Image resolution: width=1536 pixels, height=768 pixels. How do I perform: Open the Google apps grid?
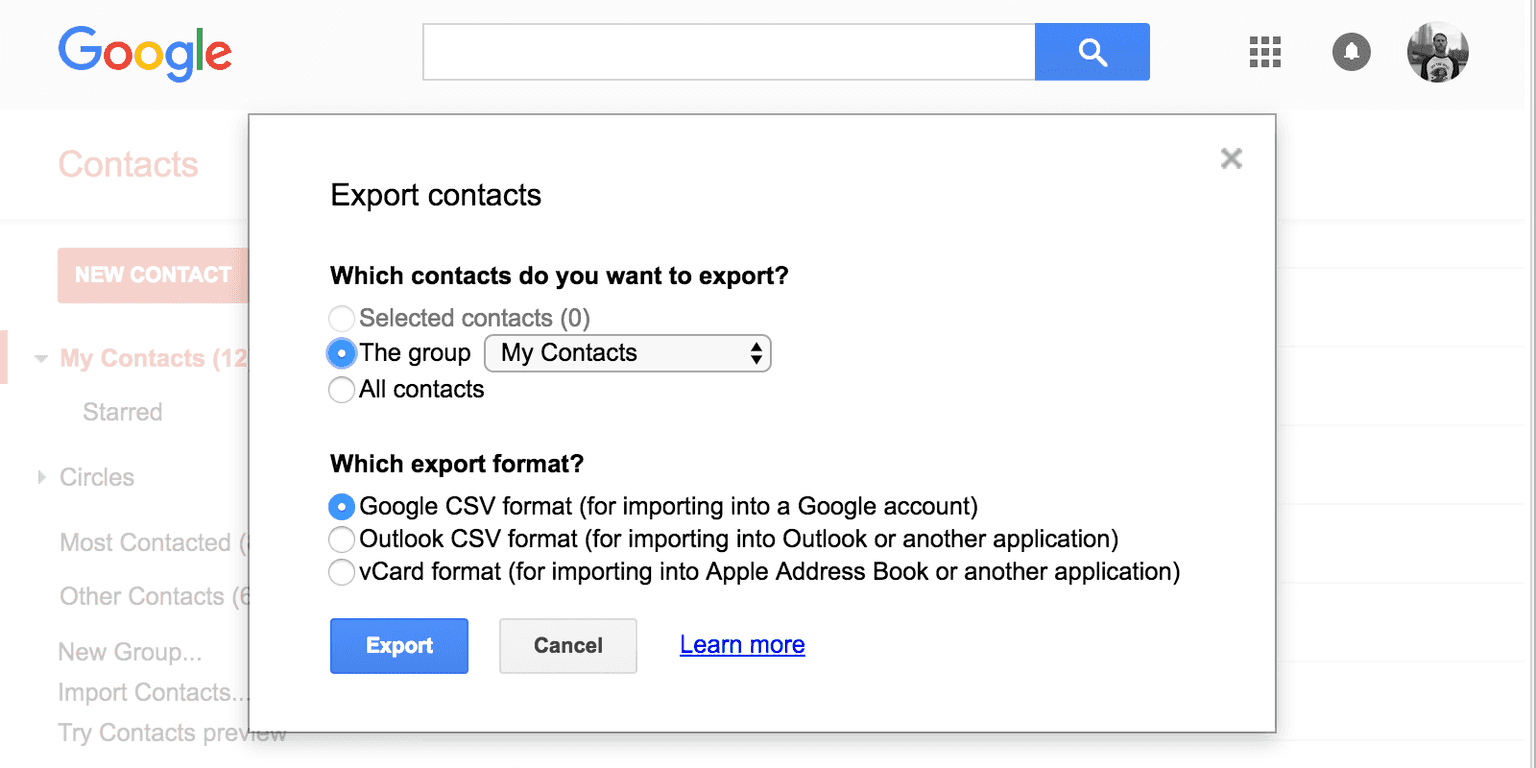(1265, 52)
